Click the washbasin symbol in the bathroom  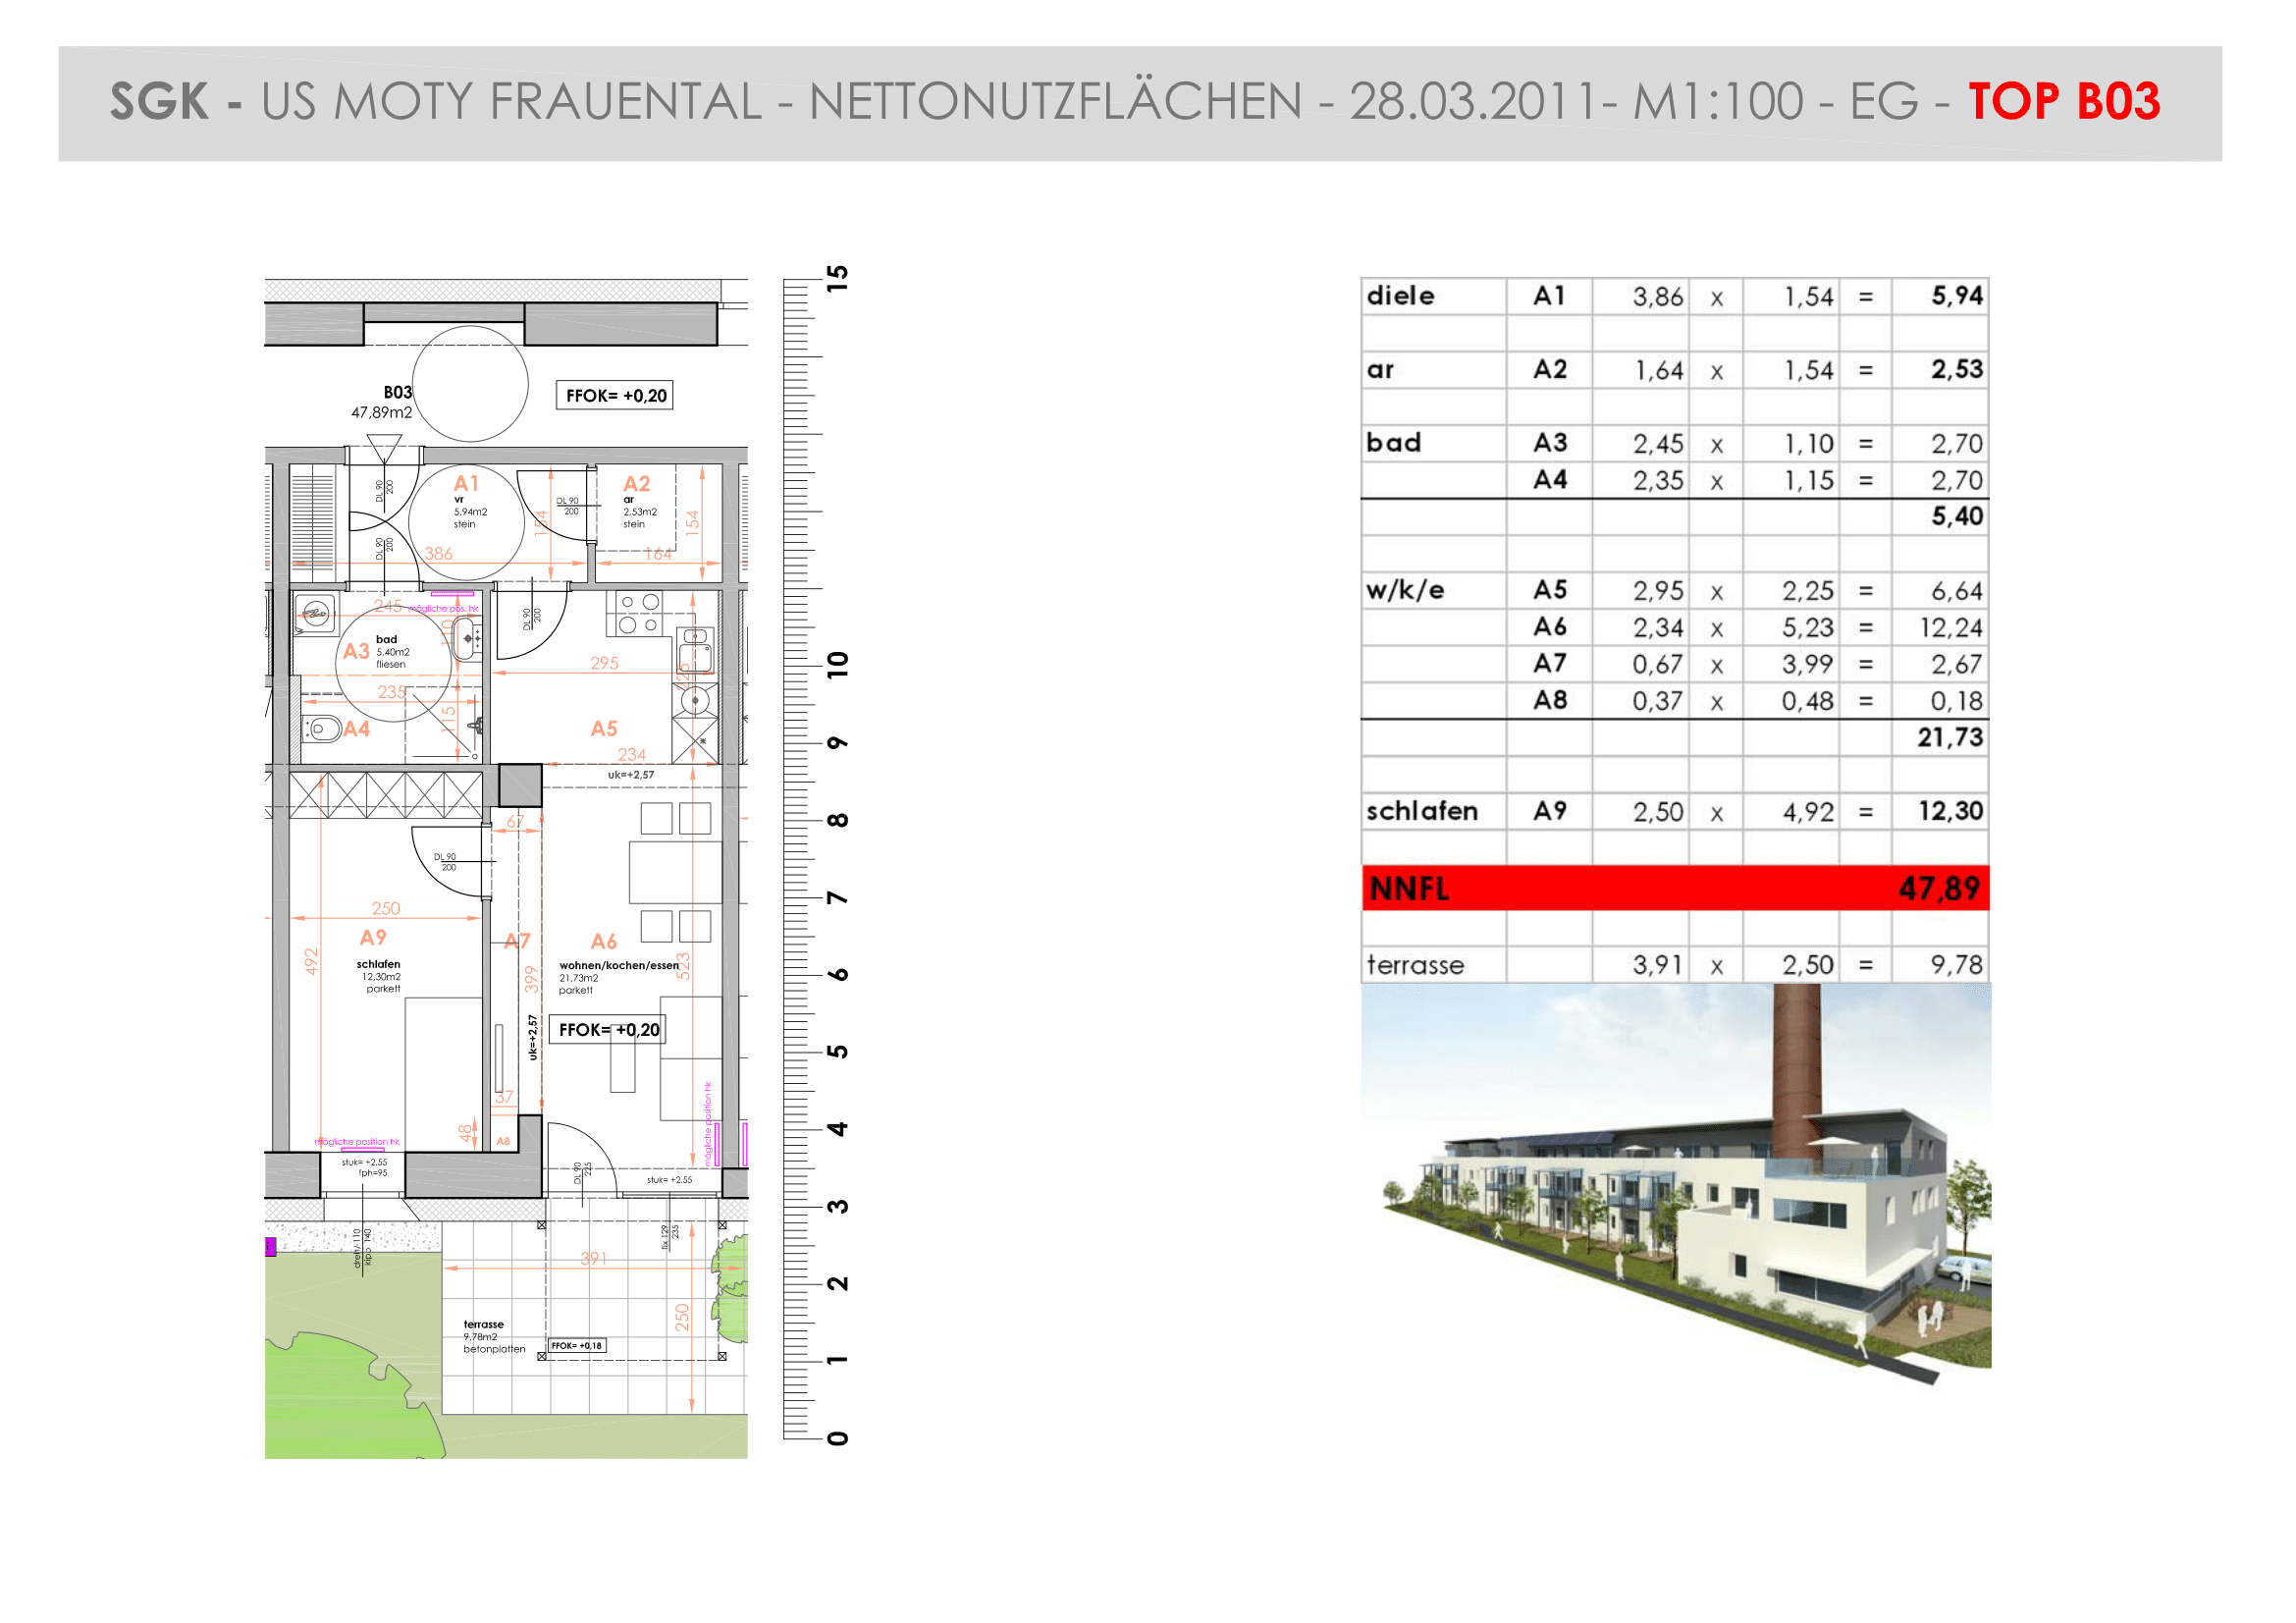[x=468, y=638]
